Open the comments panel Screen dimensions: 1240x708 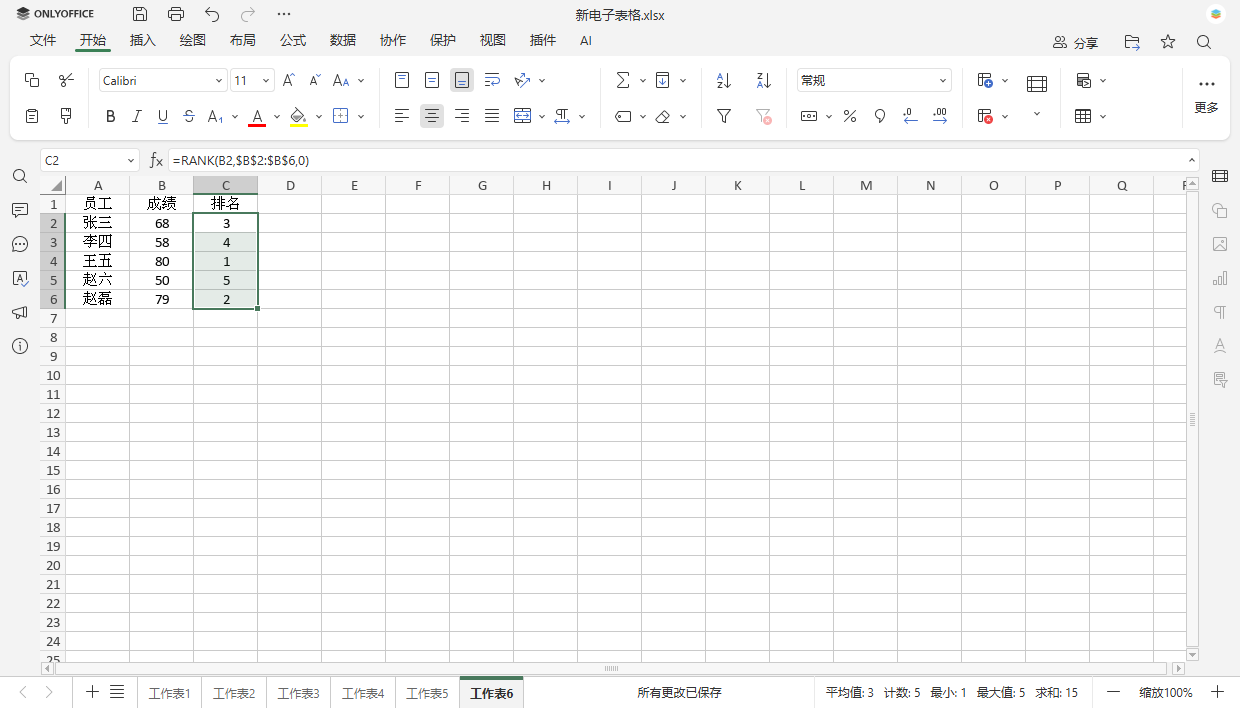19,211
